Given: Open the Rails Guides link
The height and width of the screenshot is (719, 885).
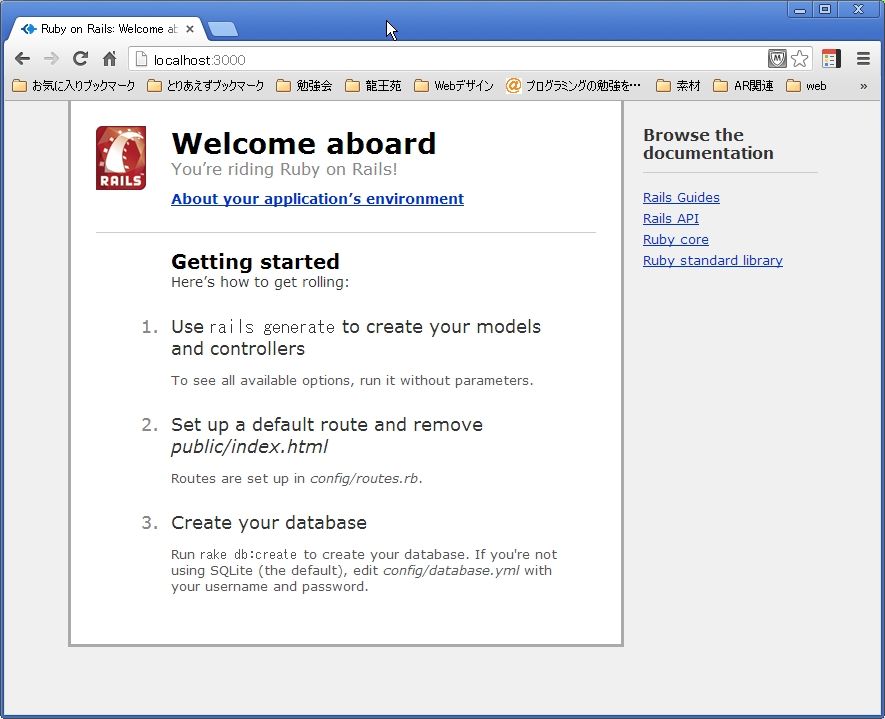Looking at the screenshot, I should pyautogui.click(x=681, y=198).
